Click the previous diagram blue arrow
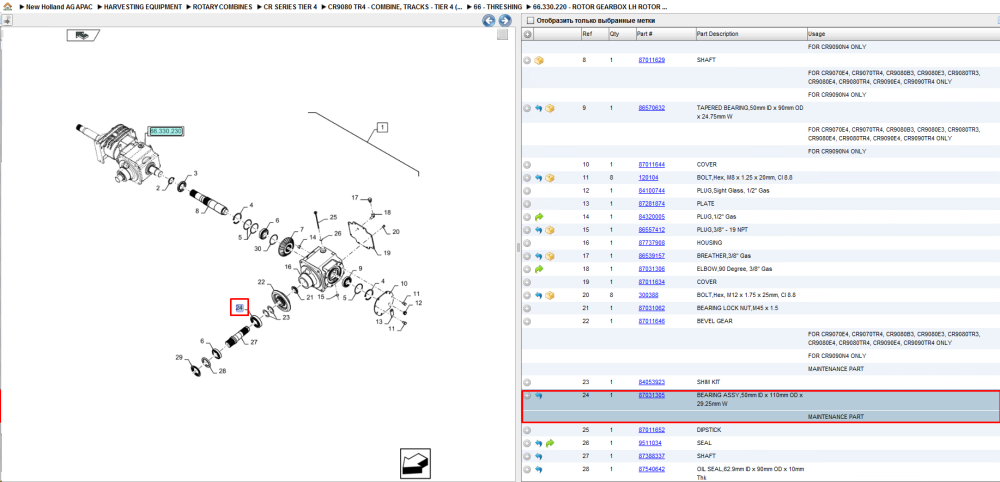This screenshot has height=482, width=1000. (489, 20)
